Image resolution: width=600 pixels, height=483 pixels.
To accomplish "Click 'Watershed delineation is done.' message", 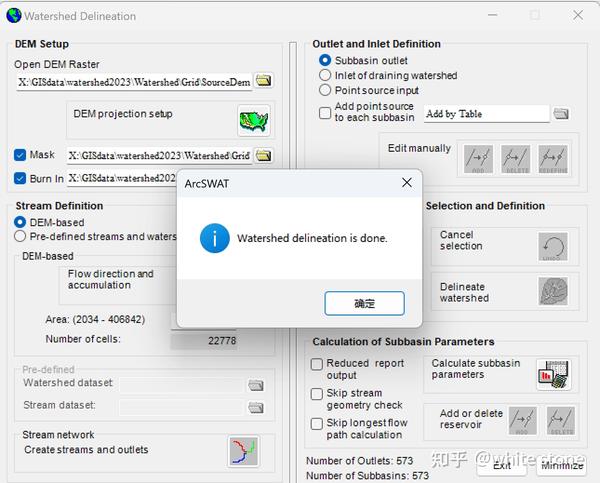I will click(x=312, y=238).
